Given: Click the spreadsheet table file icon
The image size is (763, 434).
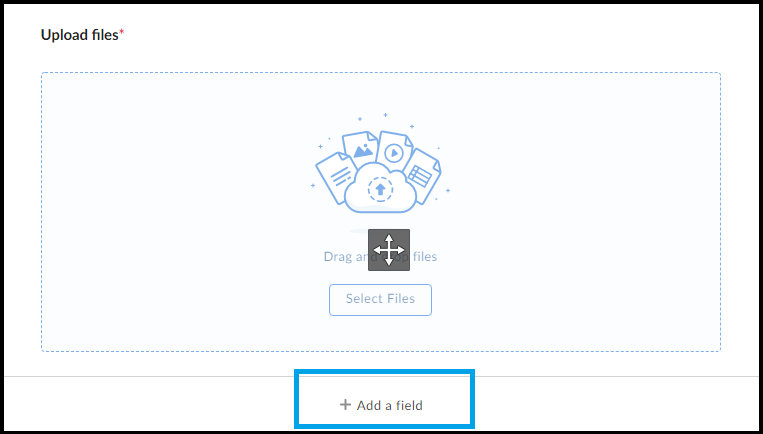Looking at the screenshot, I should (421, 175).
